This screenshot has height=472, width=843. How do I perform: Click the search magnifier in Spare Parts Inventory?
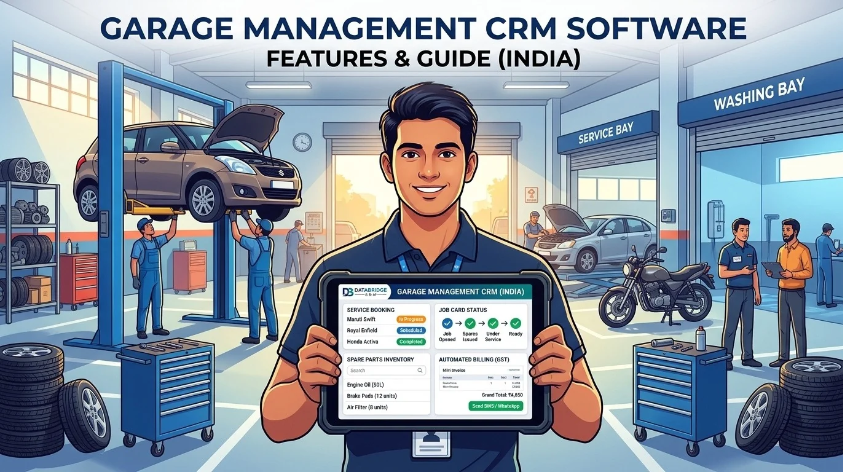(420, 370)
